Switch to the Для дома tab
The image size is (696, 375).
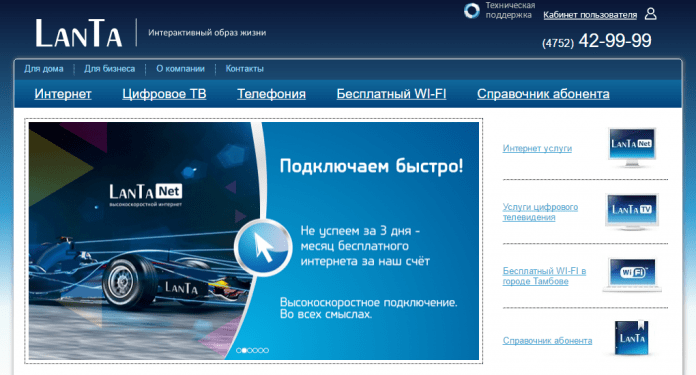tap(44, 69)
